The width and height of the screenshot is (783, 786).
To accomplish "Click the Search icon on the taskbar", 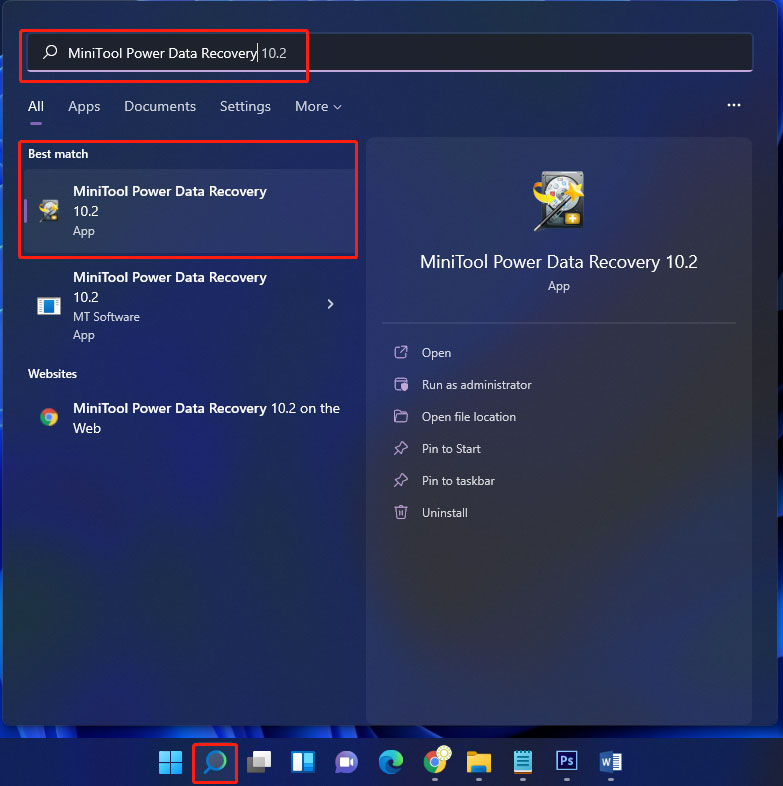I will (215, 762).
